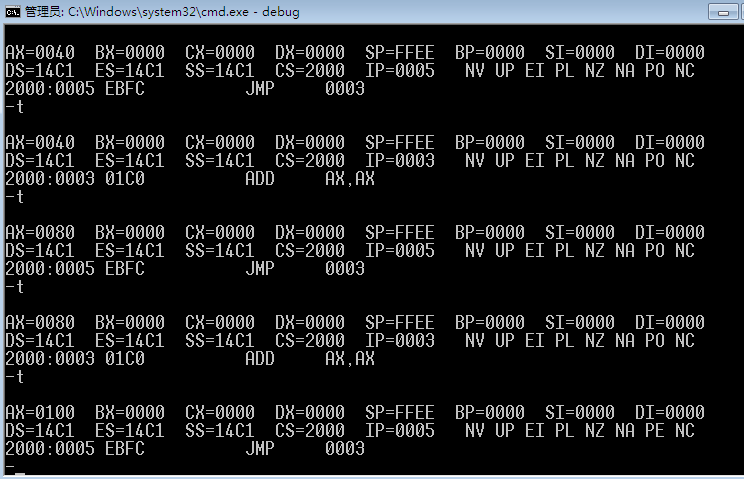744x479 pixels.
Task: Click CS=2000 on the line with PE flag
Action: (310, 430)
